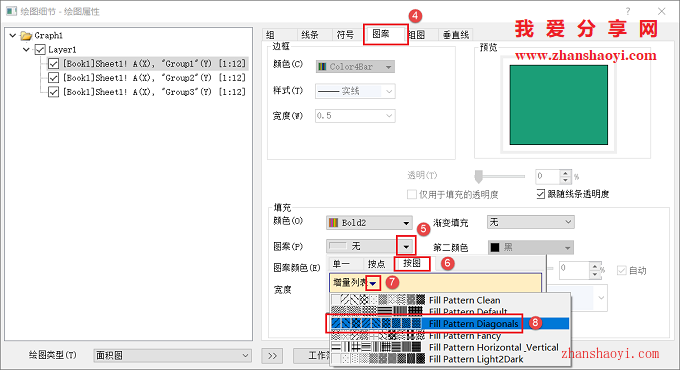Click the double-arrow collapse panel button
The image size is (680, 370).
coord(272,356)
